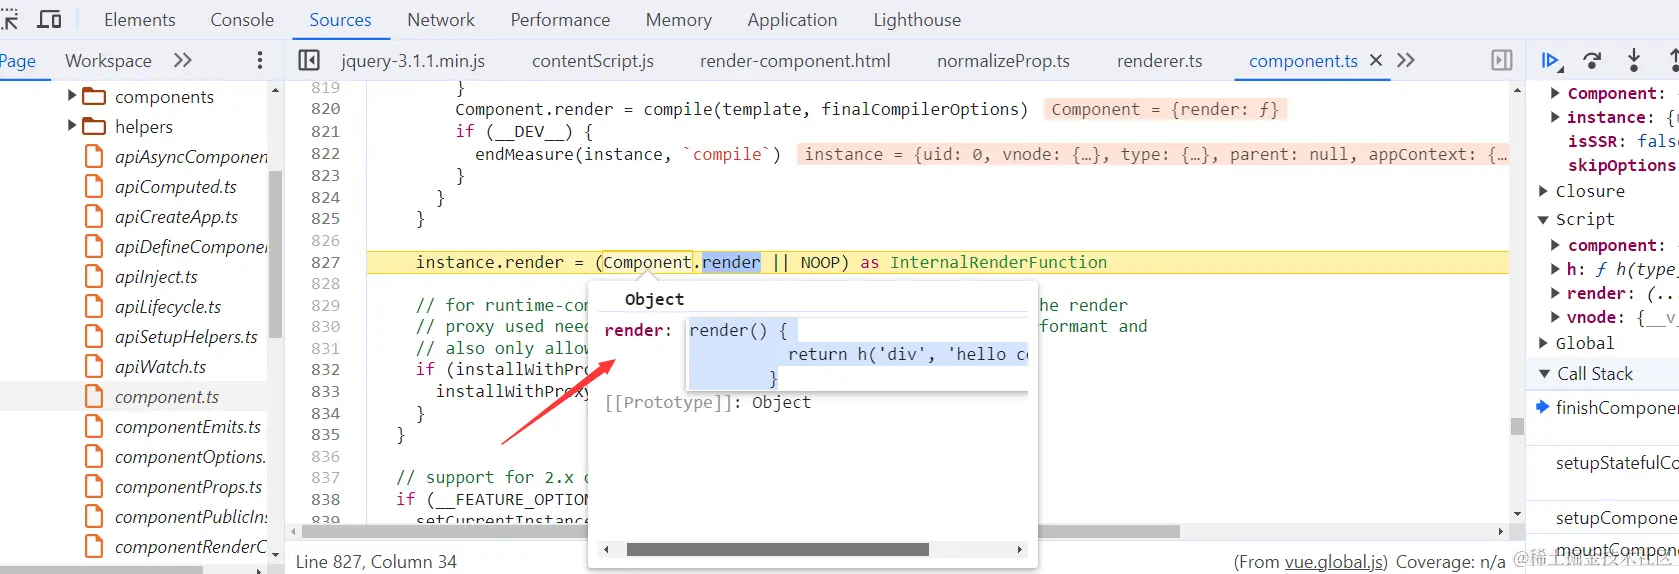The image size is (1679, 574).
Task: Open the Elements panel tab
Action: (x=139, y=20)
